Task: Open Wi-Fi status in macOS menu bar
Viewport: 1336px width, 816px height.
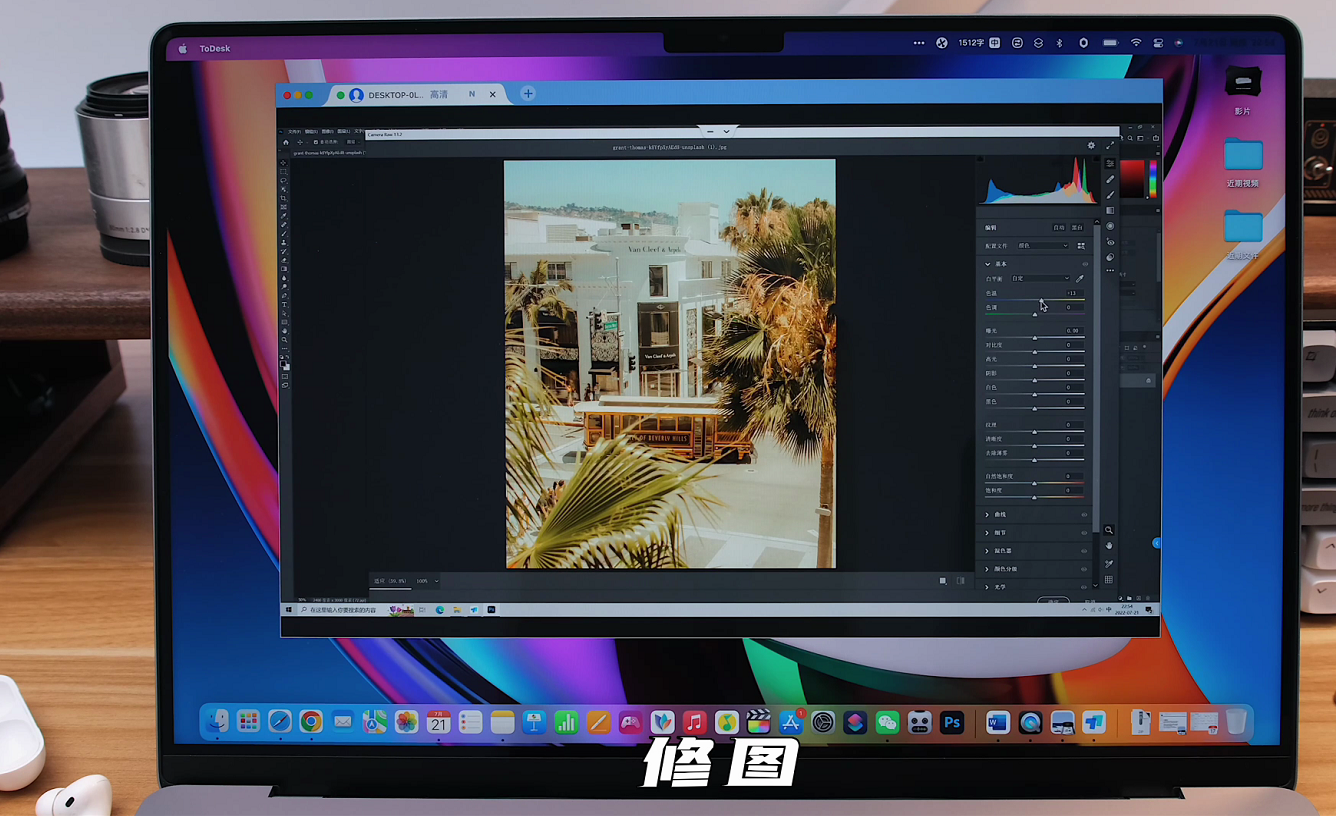Action: [1136, 43]
